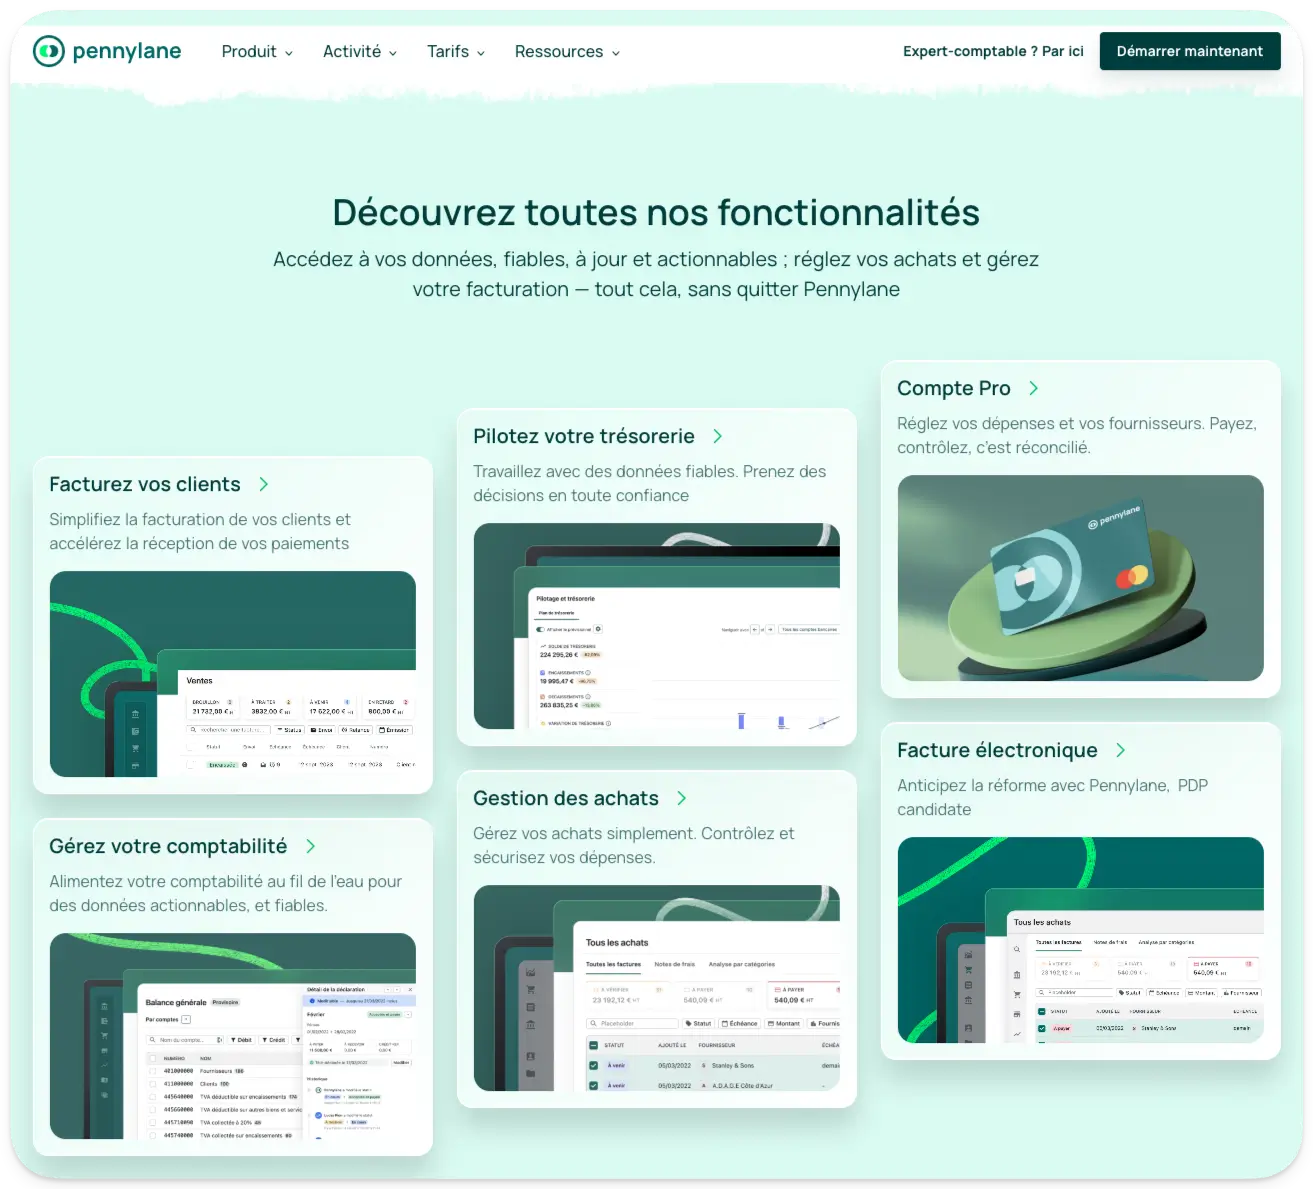Click the arrow next to Compte Pro
Screen dimensions: 1313x1189
pos(1034,388)
